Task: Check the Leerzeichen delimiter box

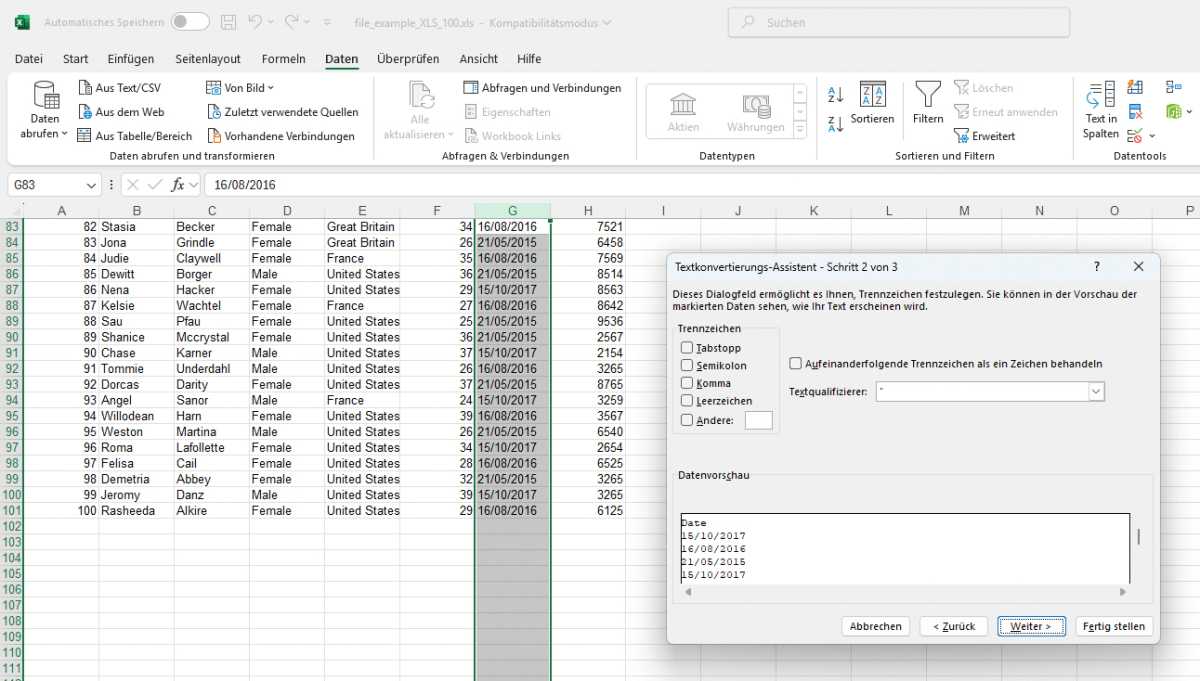Action: (x=687, y=401)
